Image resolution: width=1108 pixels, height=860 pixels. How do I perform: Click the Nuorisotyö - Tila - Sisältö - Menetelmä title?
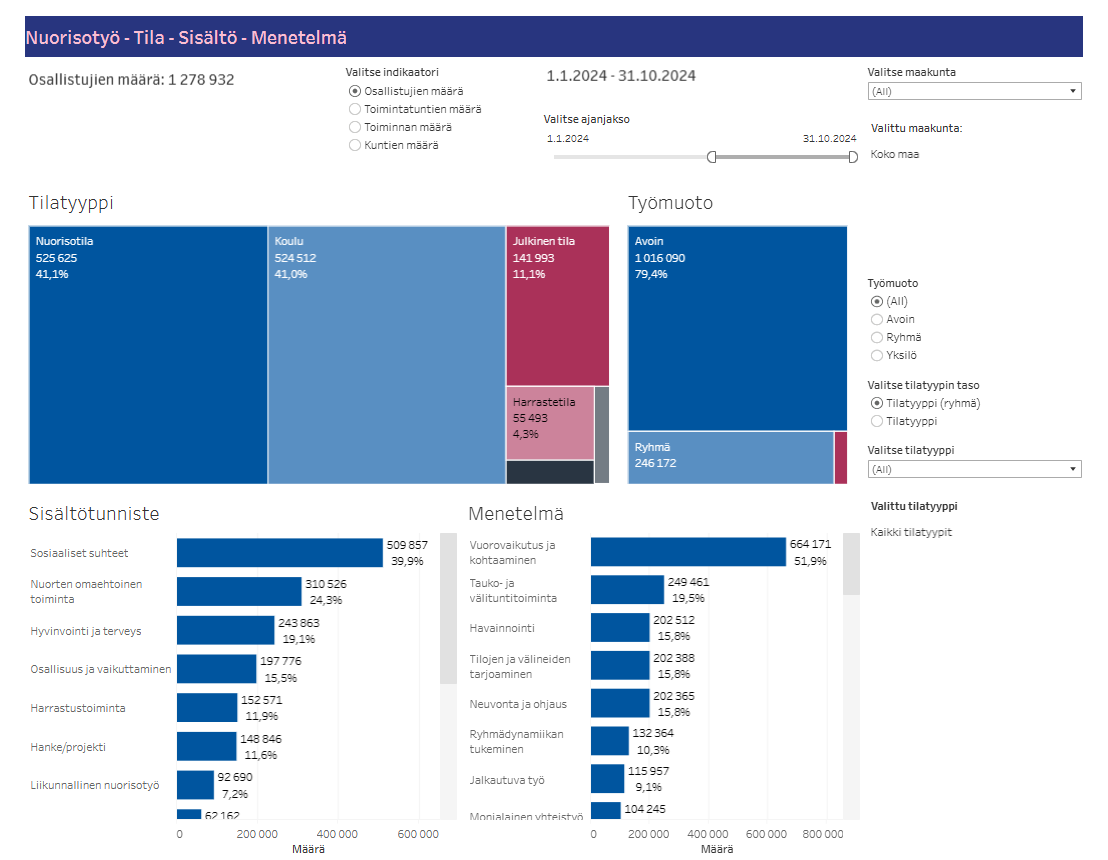point(186,37)
